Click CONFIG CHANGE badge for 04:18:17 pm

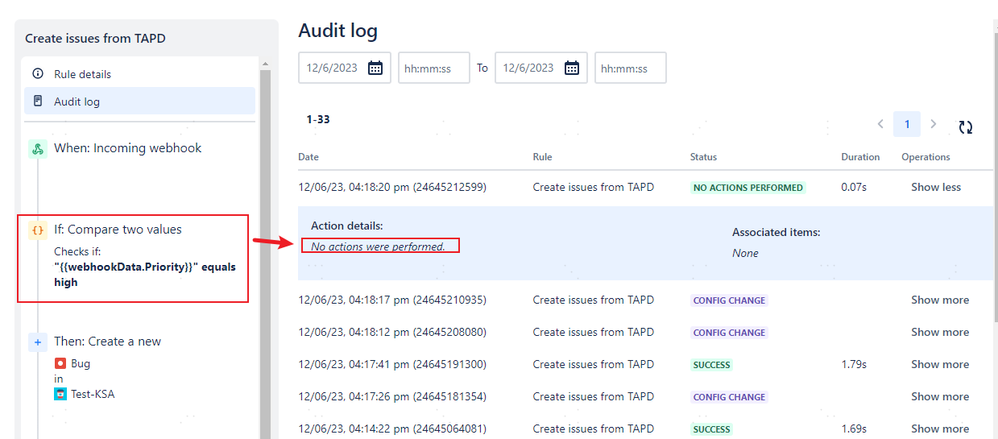(x=729, y=300)
